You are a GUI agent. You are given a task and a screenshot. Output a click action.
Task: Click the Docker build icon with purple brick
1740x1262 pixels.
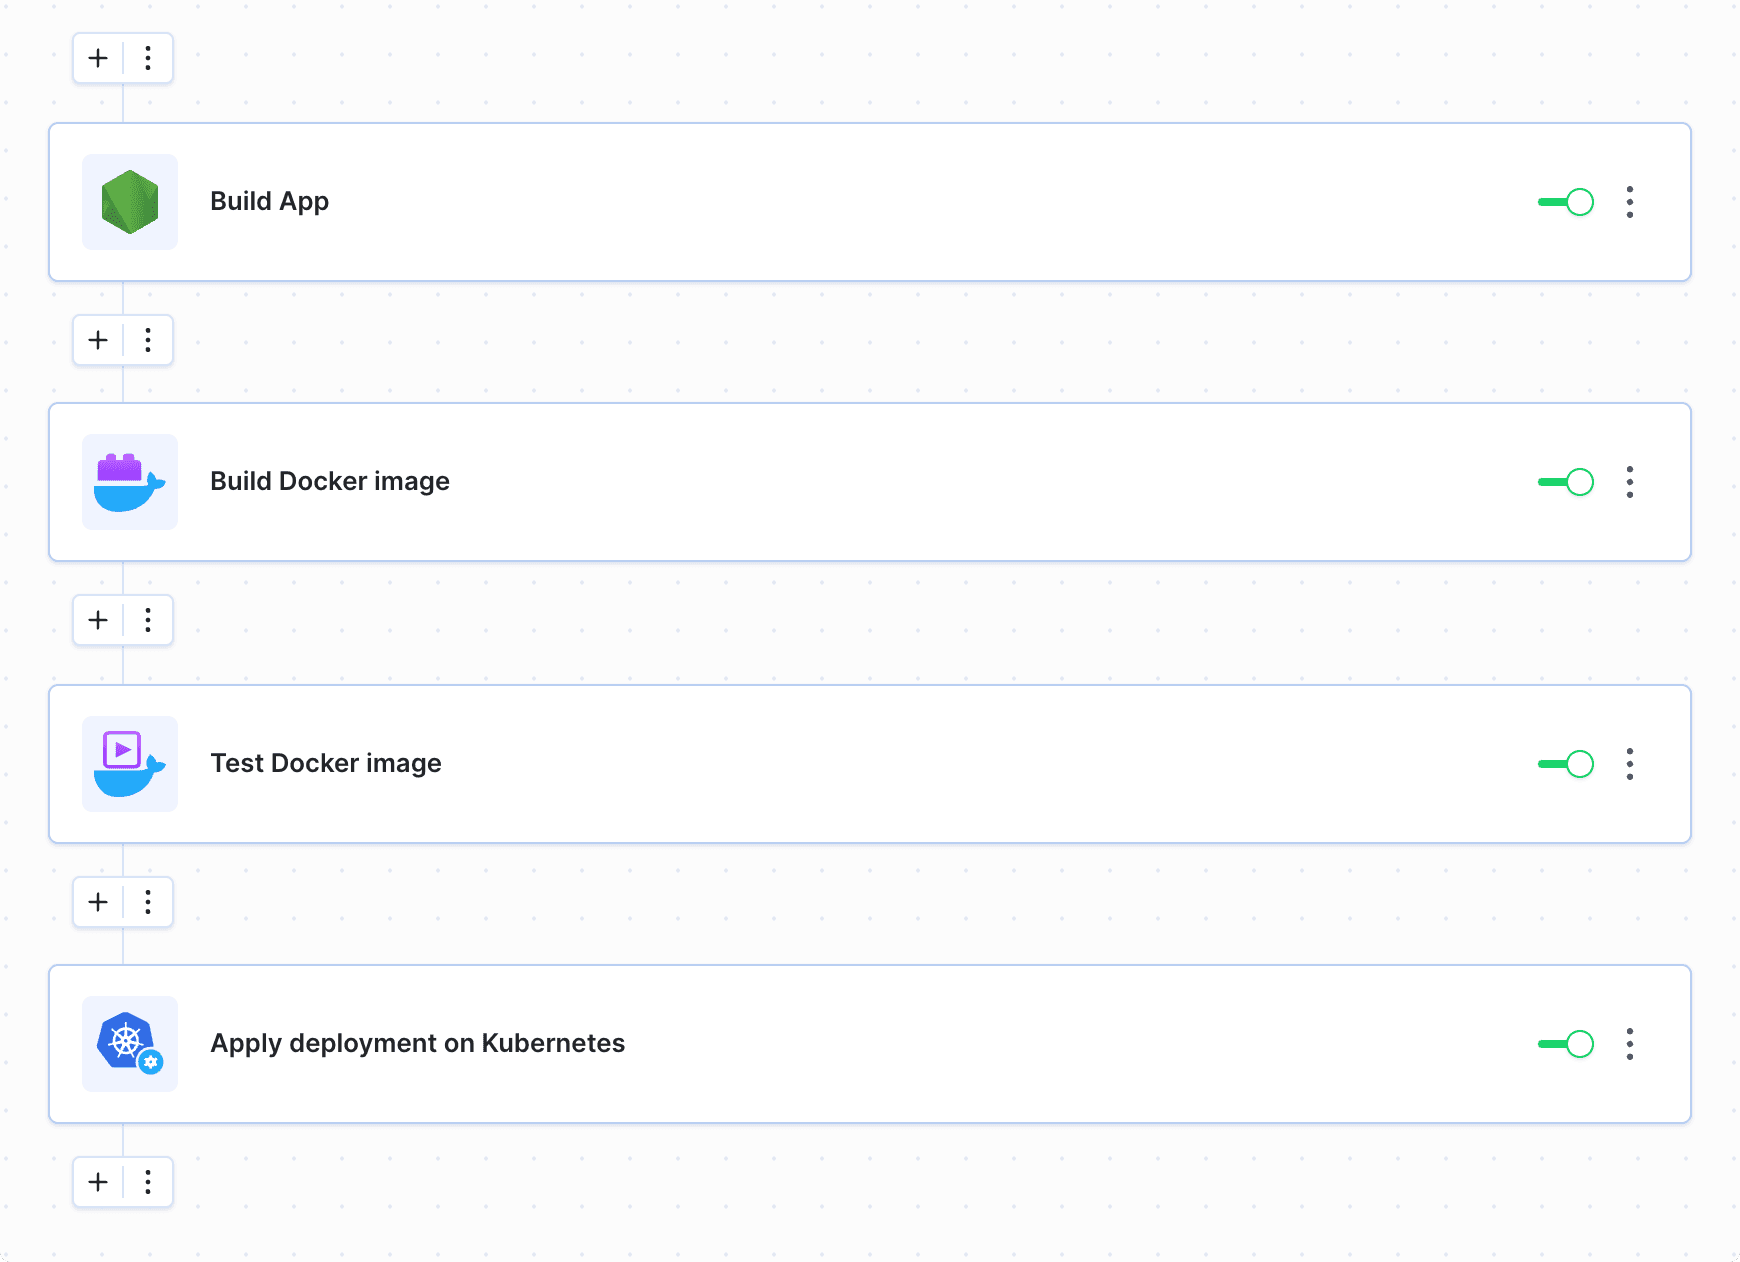[129, 482]
